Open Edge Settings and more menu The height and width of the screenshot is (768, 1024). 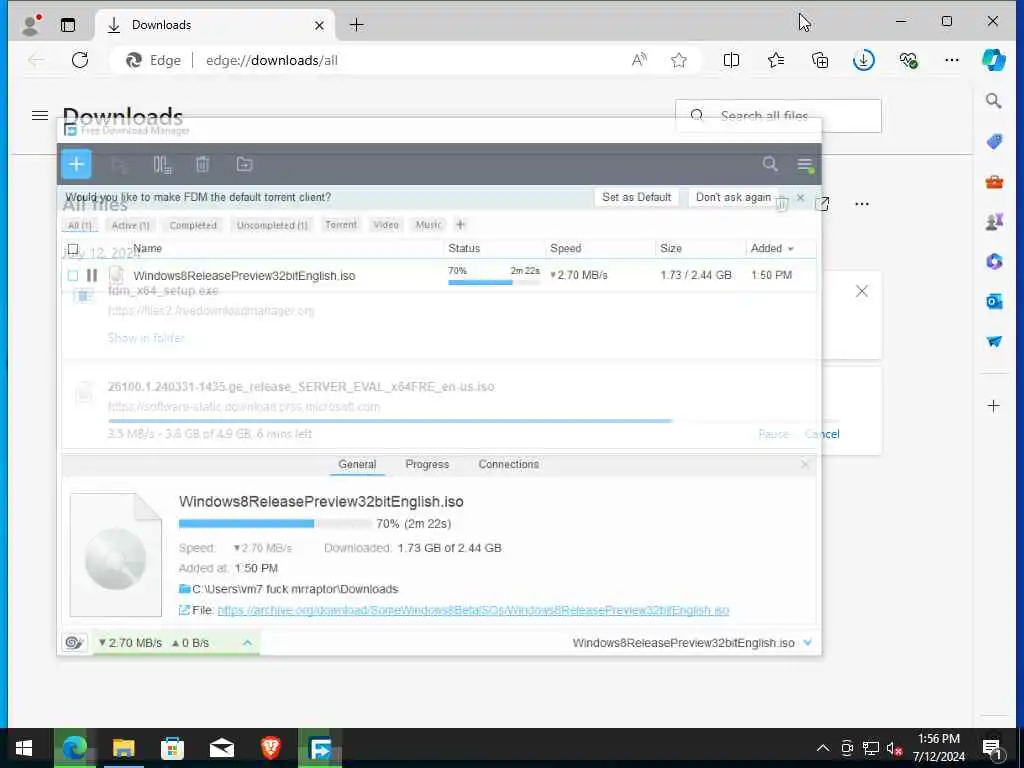(952, 60)
